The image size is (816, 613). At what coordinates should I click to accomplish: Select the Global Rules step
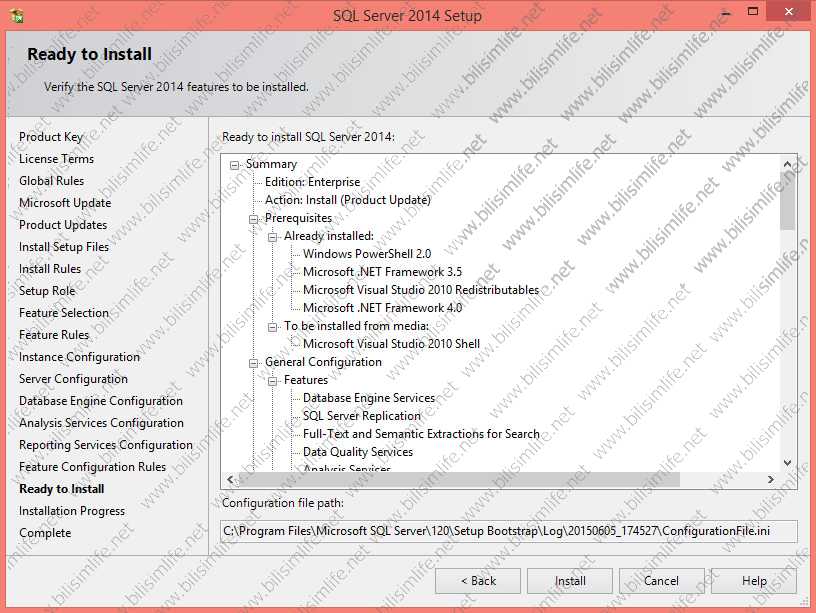[52, 181]
